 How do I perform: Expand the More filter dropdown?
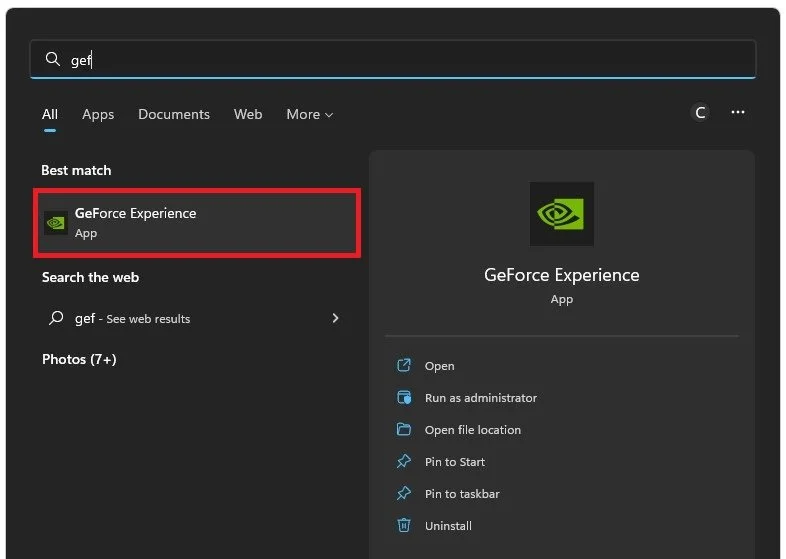(x=309, y=114)
